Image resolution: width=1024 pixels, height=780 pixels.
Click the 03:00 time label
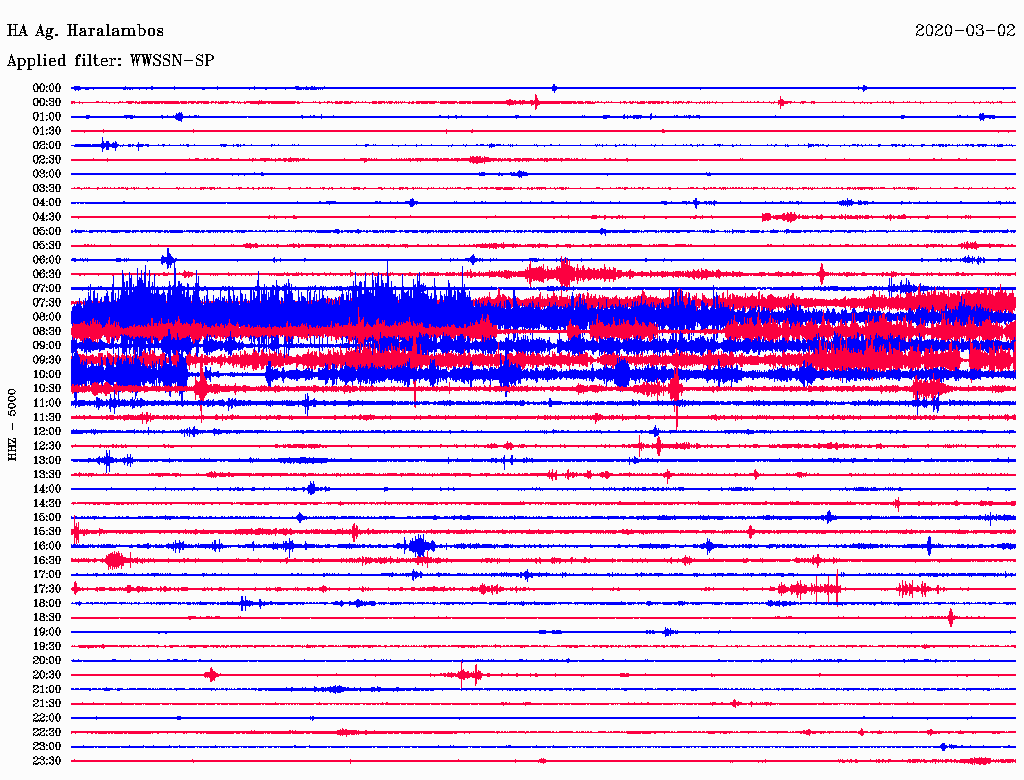coord(47,174)
